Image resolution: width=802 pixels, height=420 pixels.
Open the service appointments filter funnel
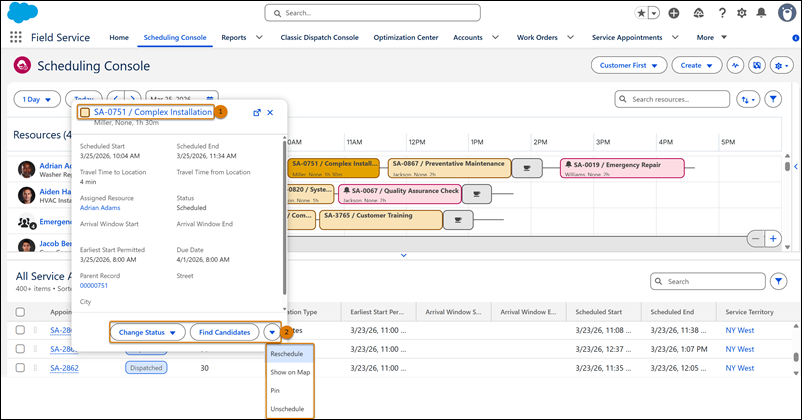[x=778, y=281]
